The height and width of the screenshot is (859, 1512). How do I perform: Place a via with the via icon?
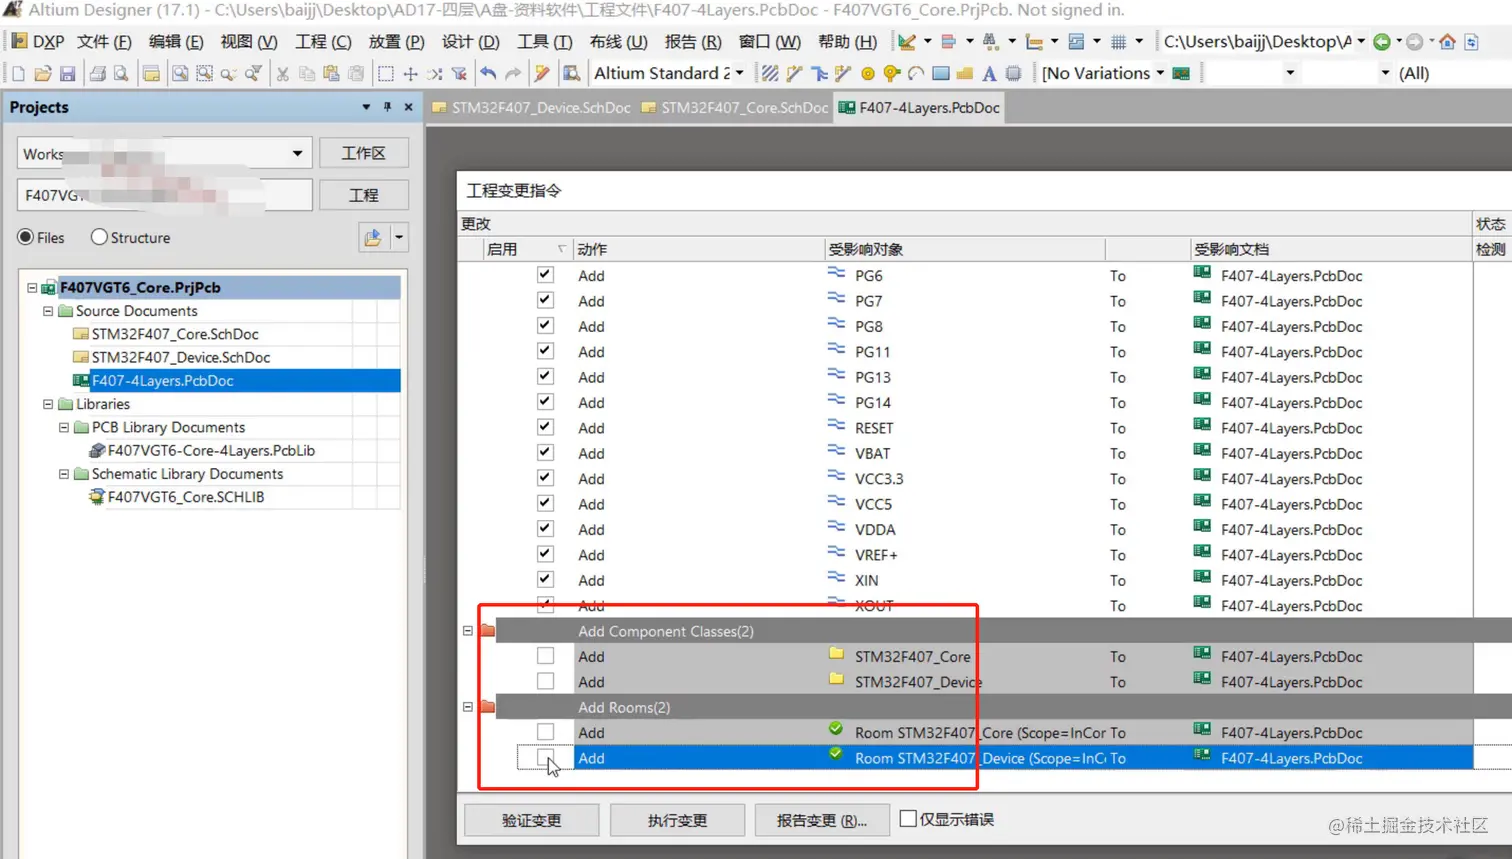pyautogui.click(x=892, y=74)
